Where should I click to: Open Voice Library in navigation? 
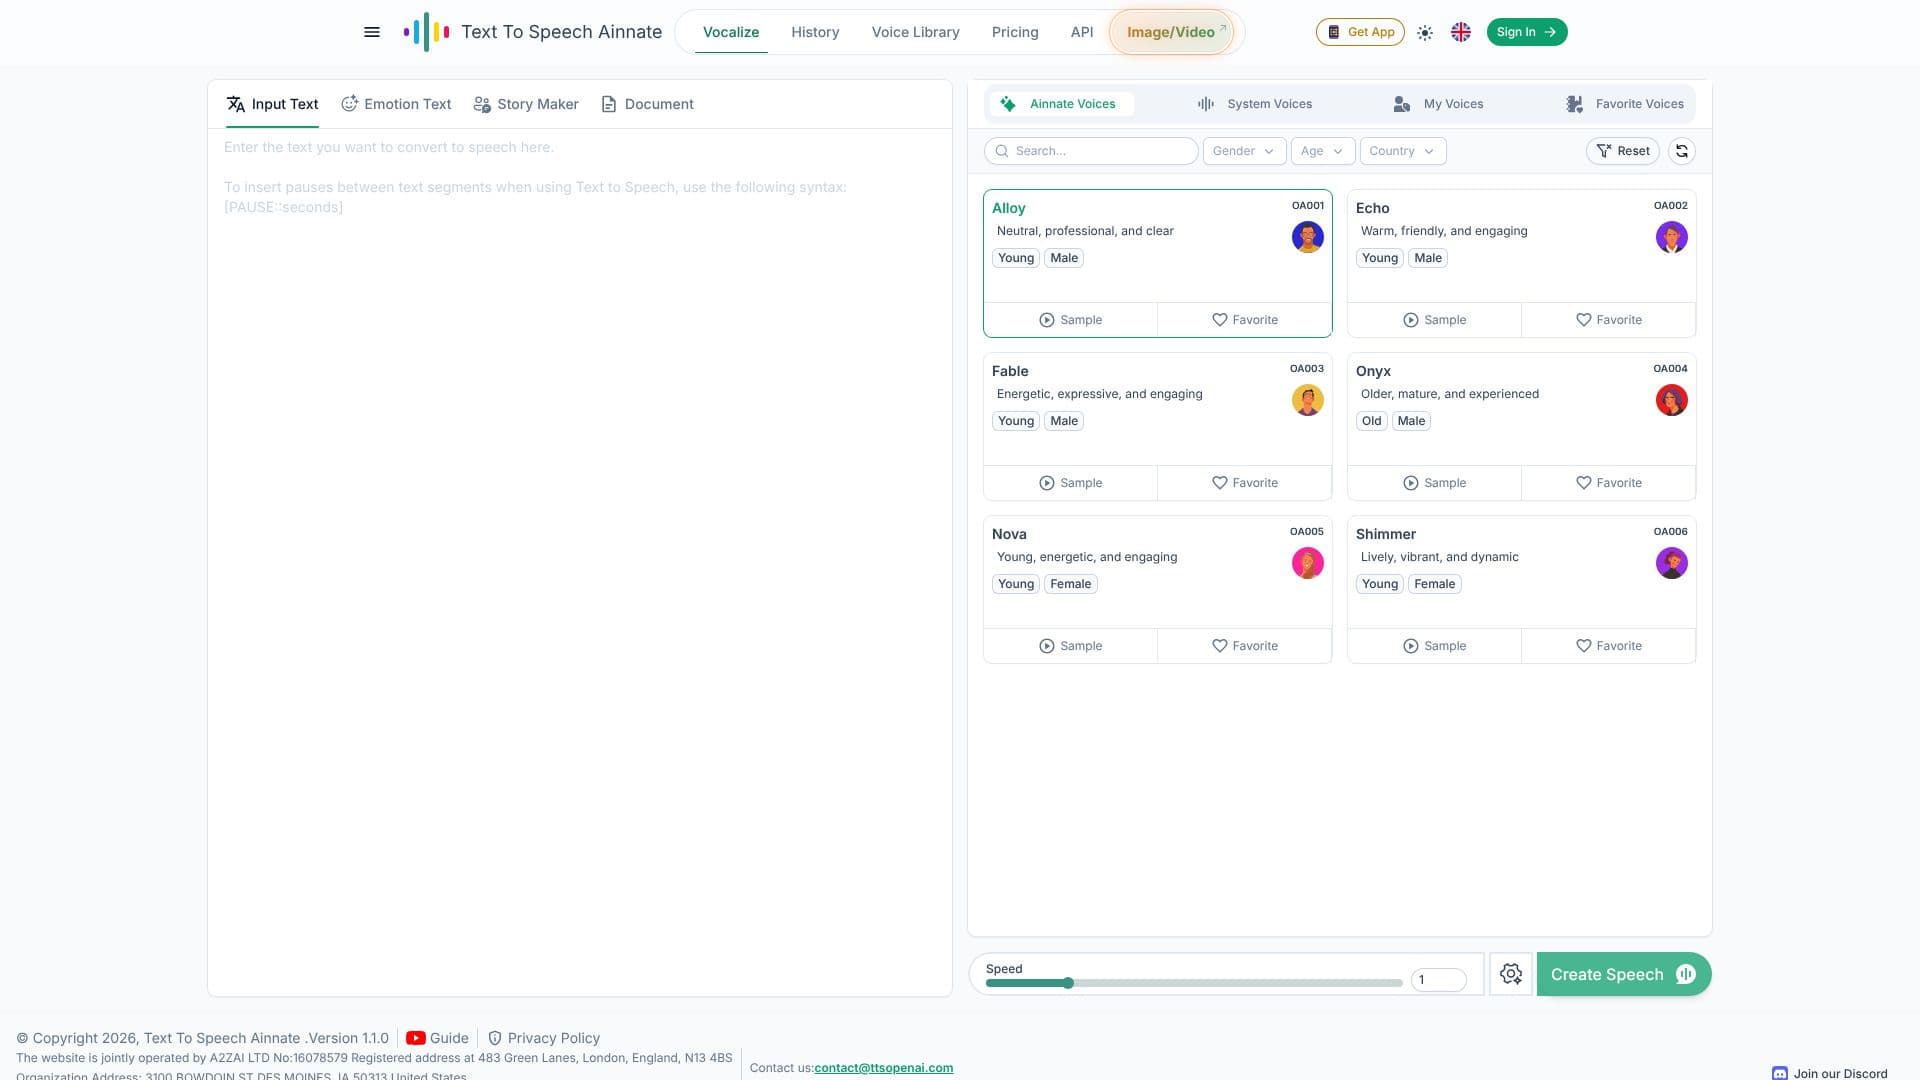[x=915, y=32]
